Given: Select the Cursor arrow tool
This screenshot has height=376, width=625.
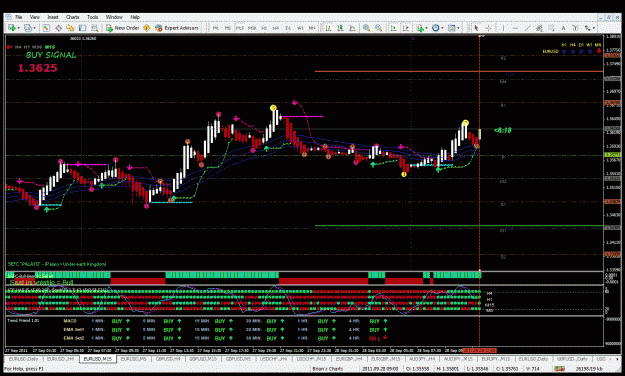Looking at the screenshot, I should point(476,28).
